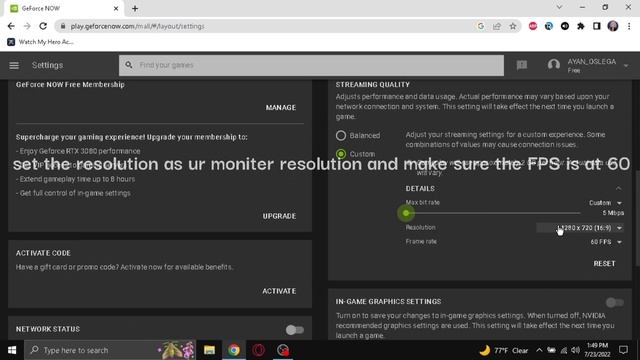
Task: Reload the GeForce NOW page
Action: (43, 26)
